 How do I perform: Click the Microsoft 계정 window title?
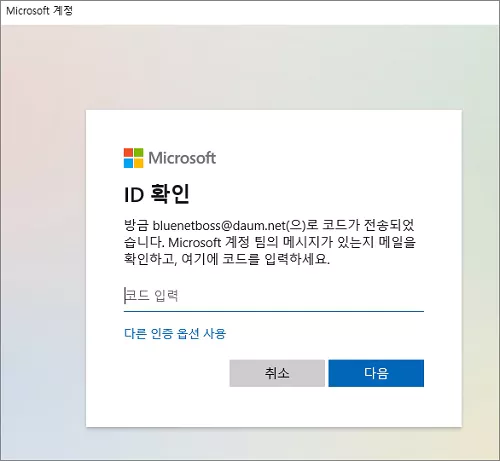point(39,11)
